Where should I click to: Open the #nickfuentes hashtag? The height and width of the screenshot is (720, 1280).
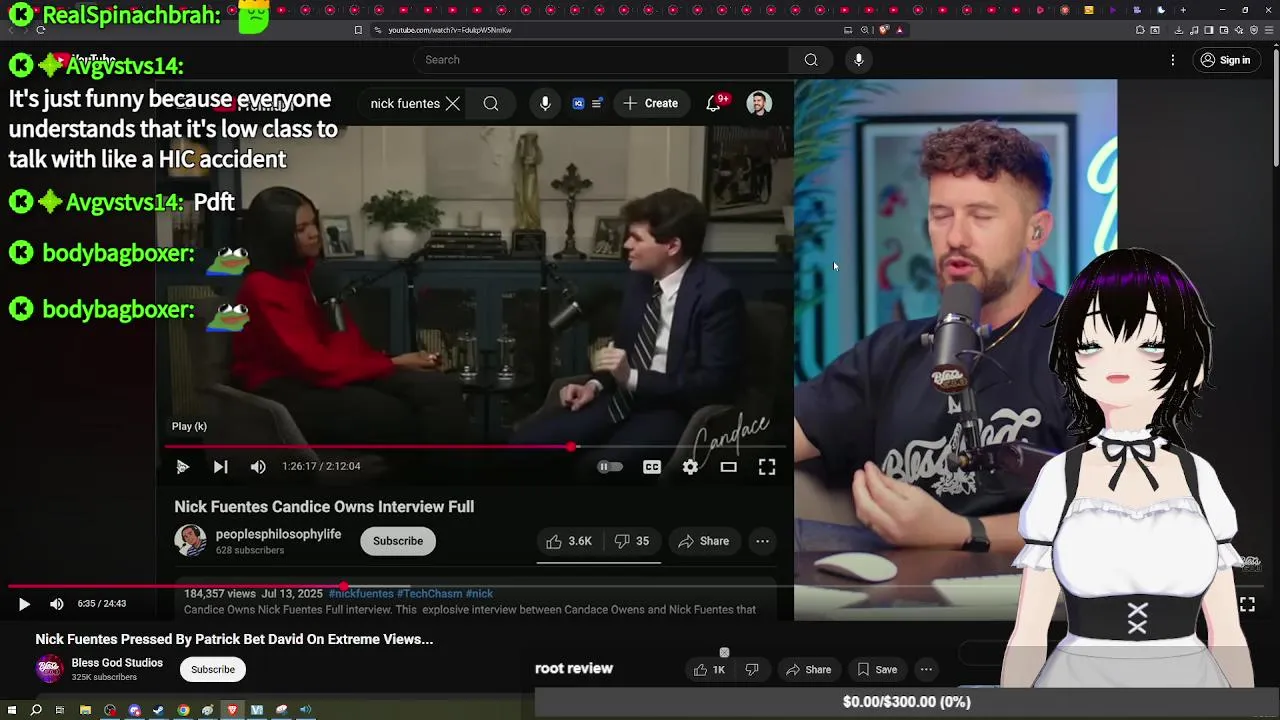(360, 593)
